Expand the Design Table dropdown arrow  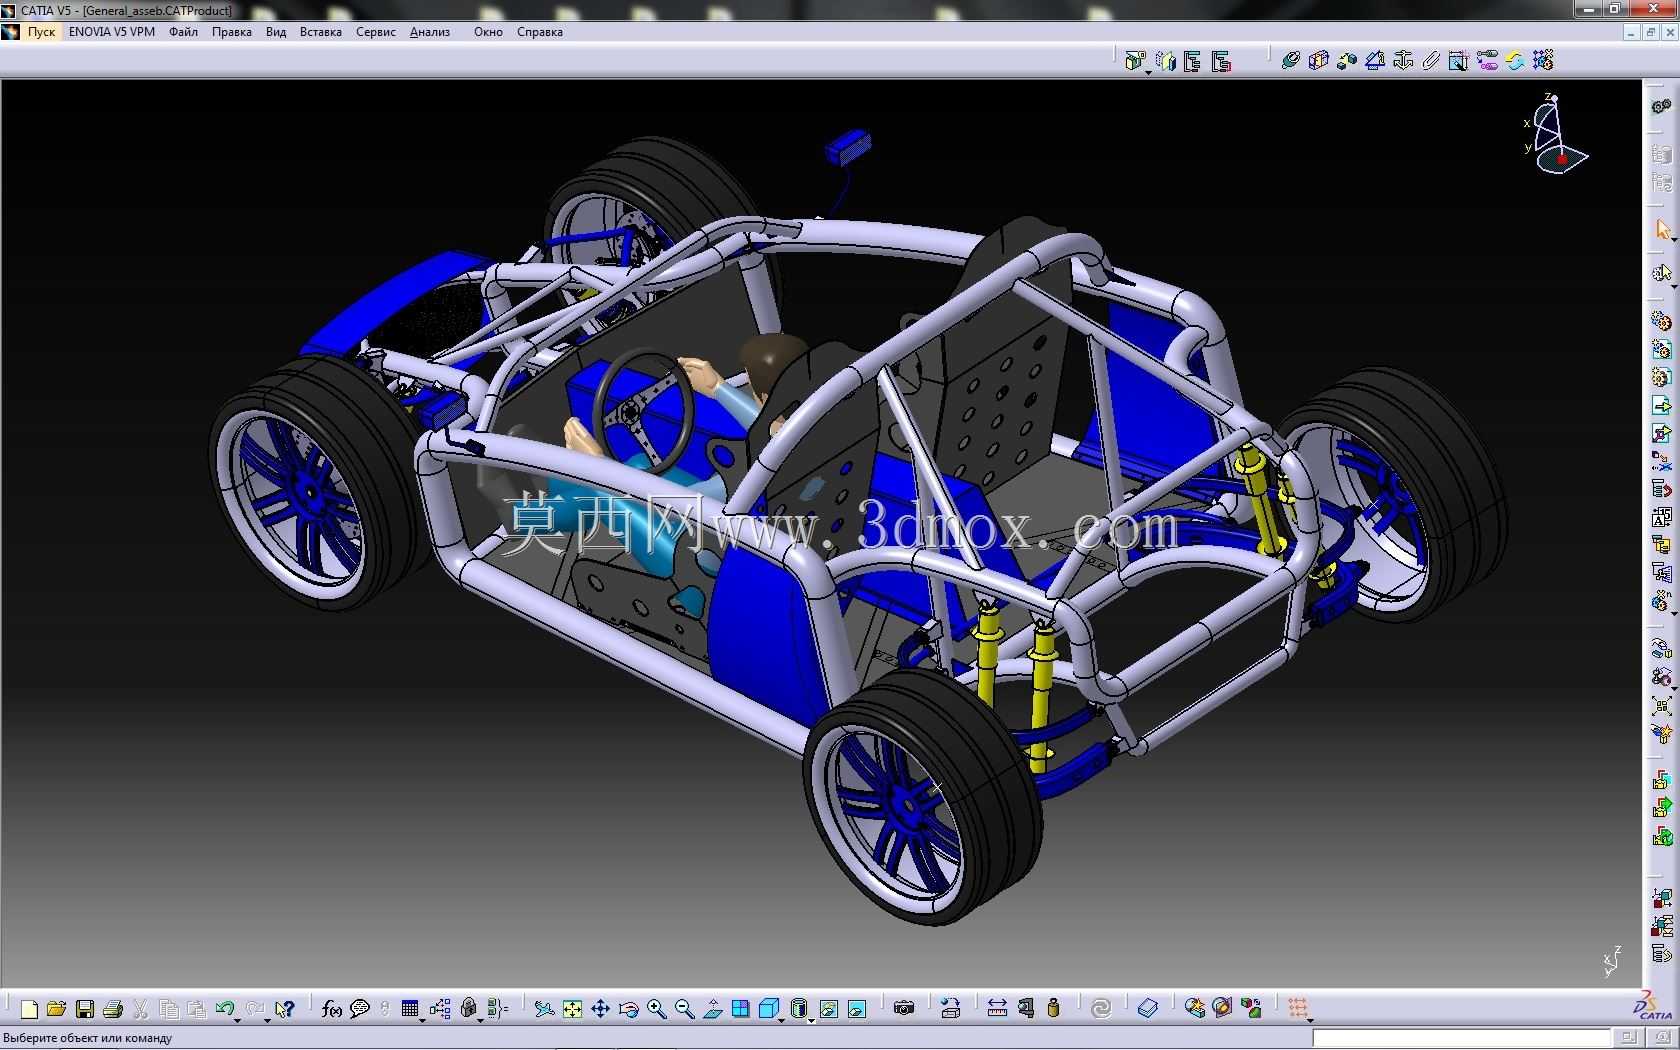point(422,1019)
